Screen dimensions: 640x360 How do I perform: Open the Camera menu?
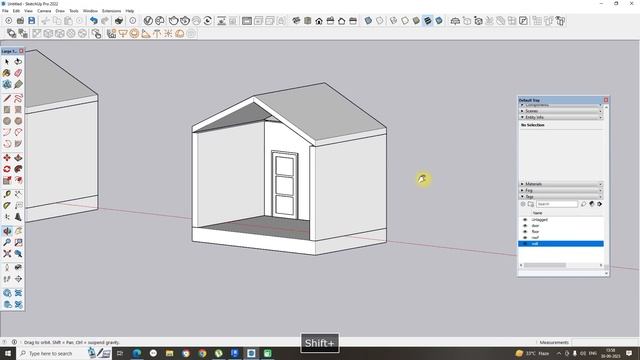[x=44, y=11]
